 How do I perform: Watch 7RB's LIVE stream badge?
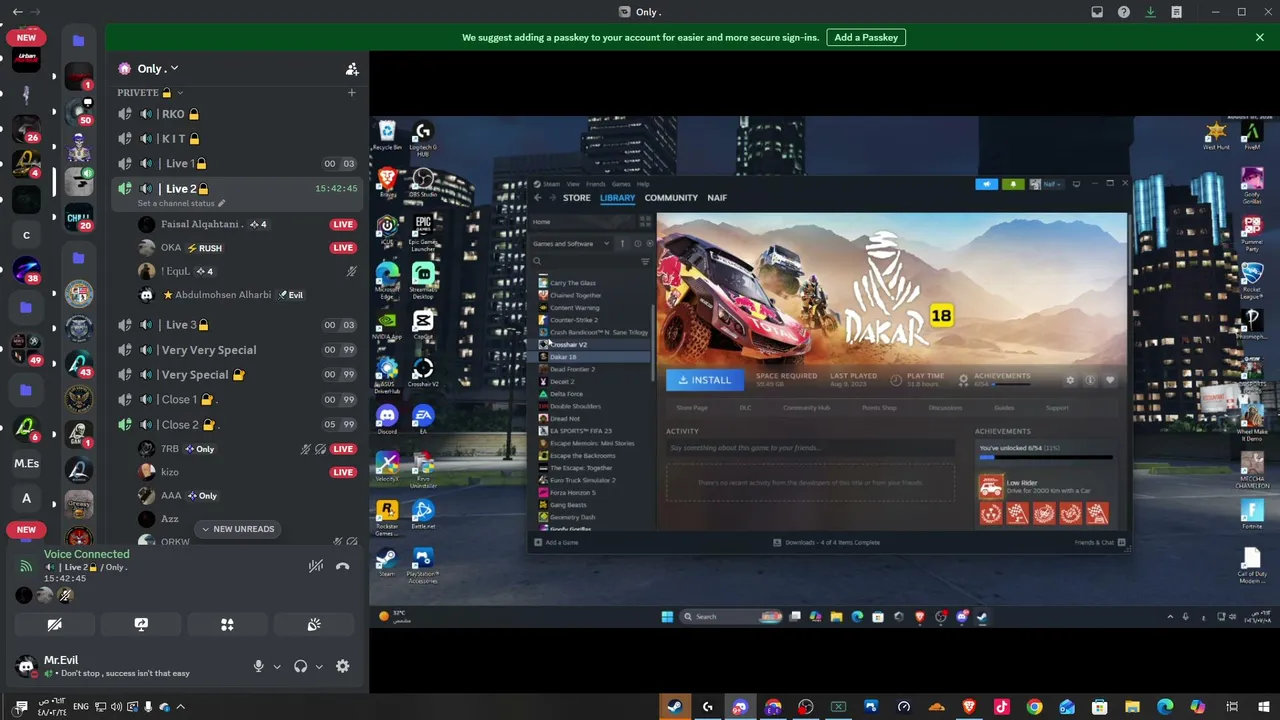pyautogui.click(x=343, y=449)
